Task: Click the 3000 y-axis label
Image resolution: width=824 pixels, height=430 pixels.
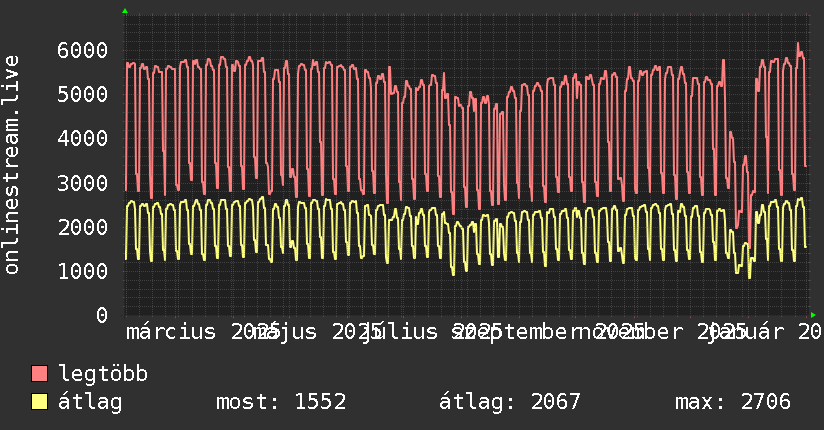Action: [x=83, y=183]
